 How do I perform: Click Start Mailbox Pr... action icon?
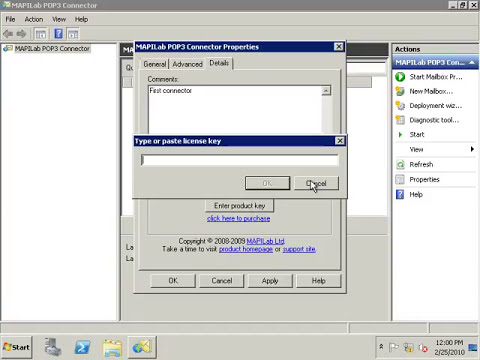pyautogui.click(x=400, y=77)
